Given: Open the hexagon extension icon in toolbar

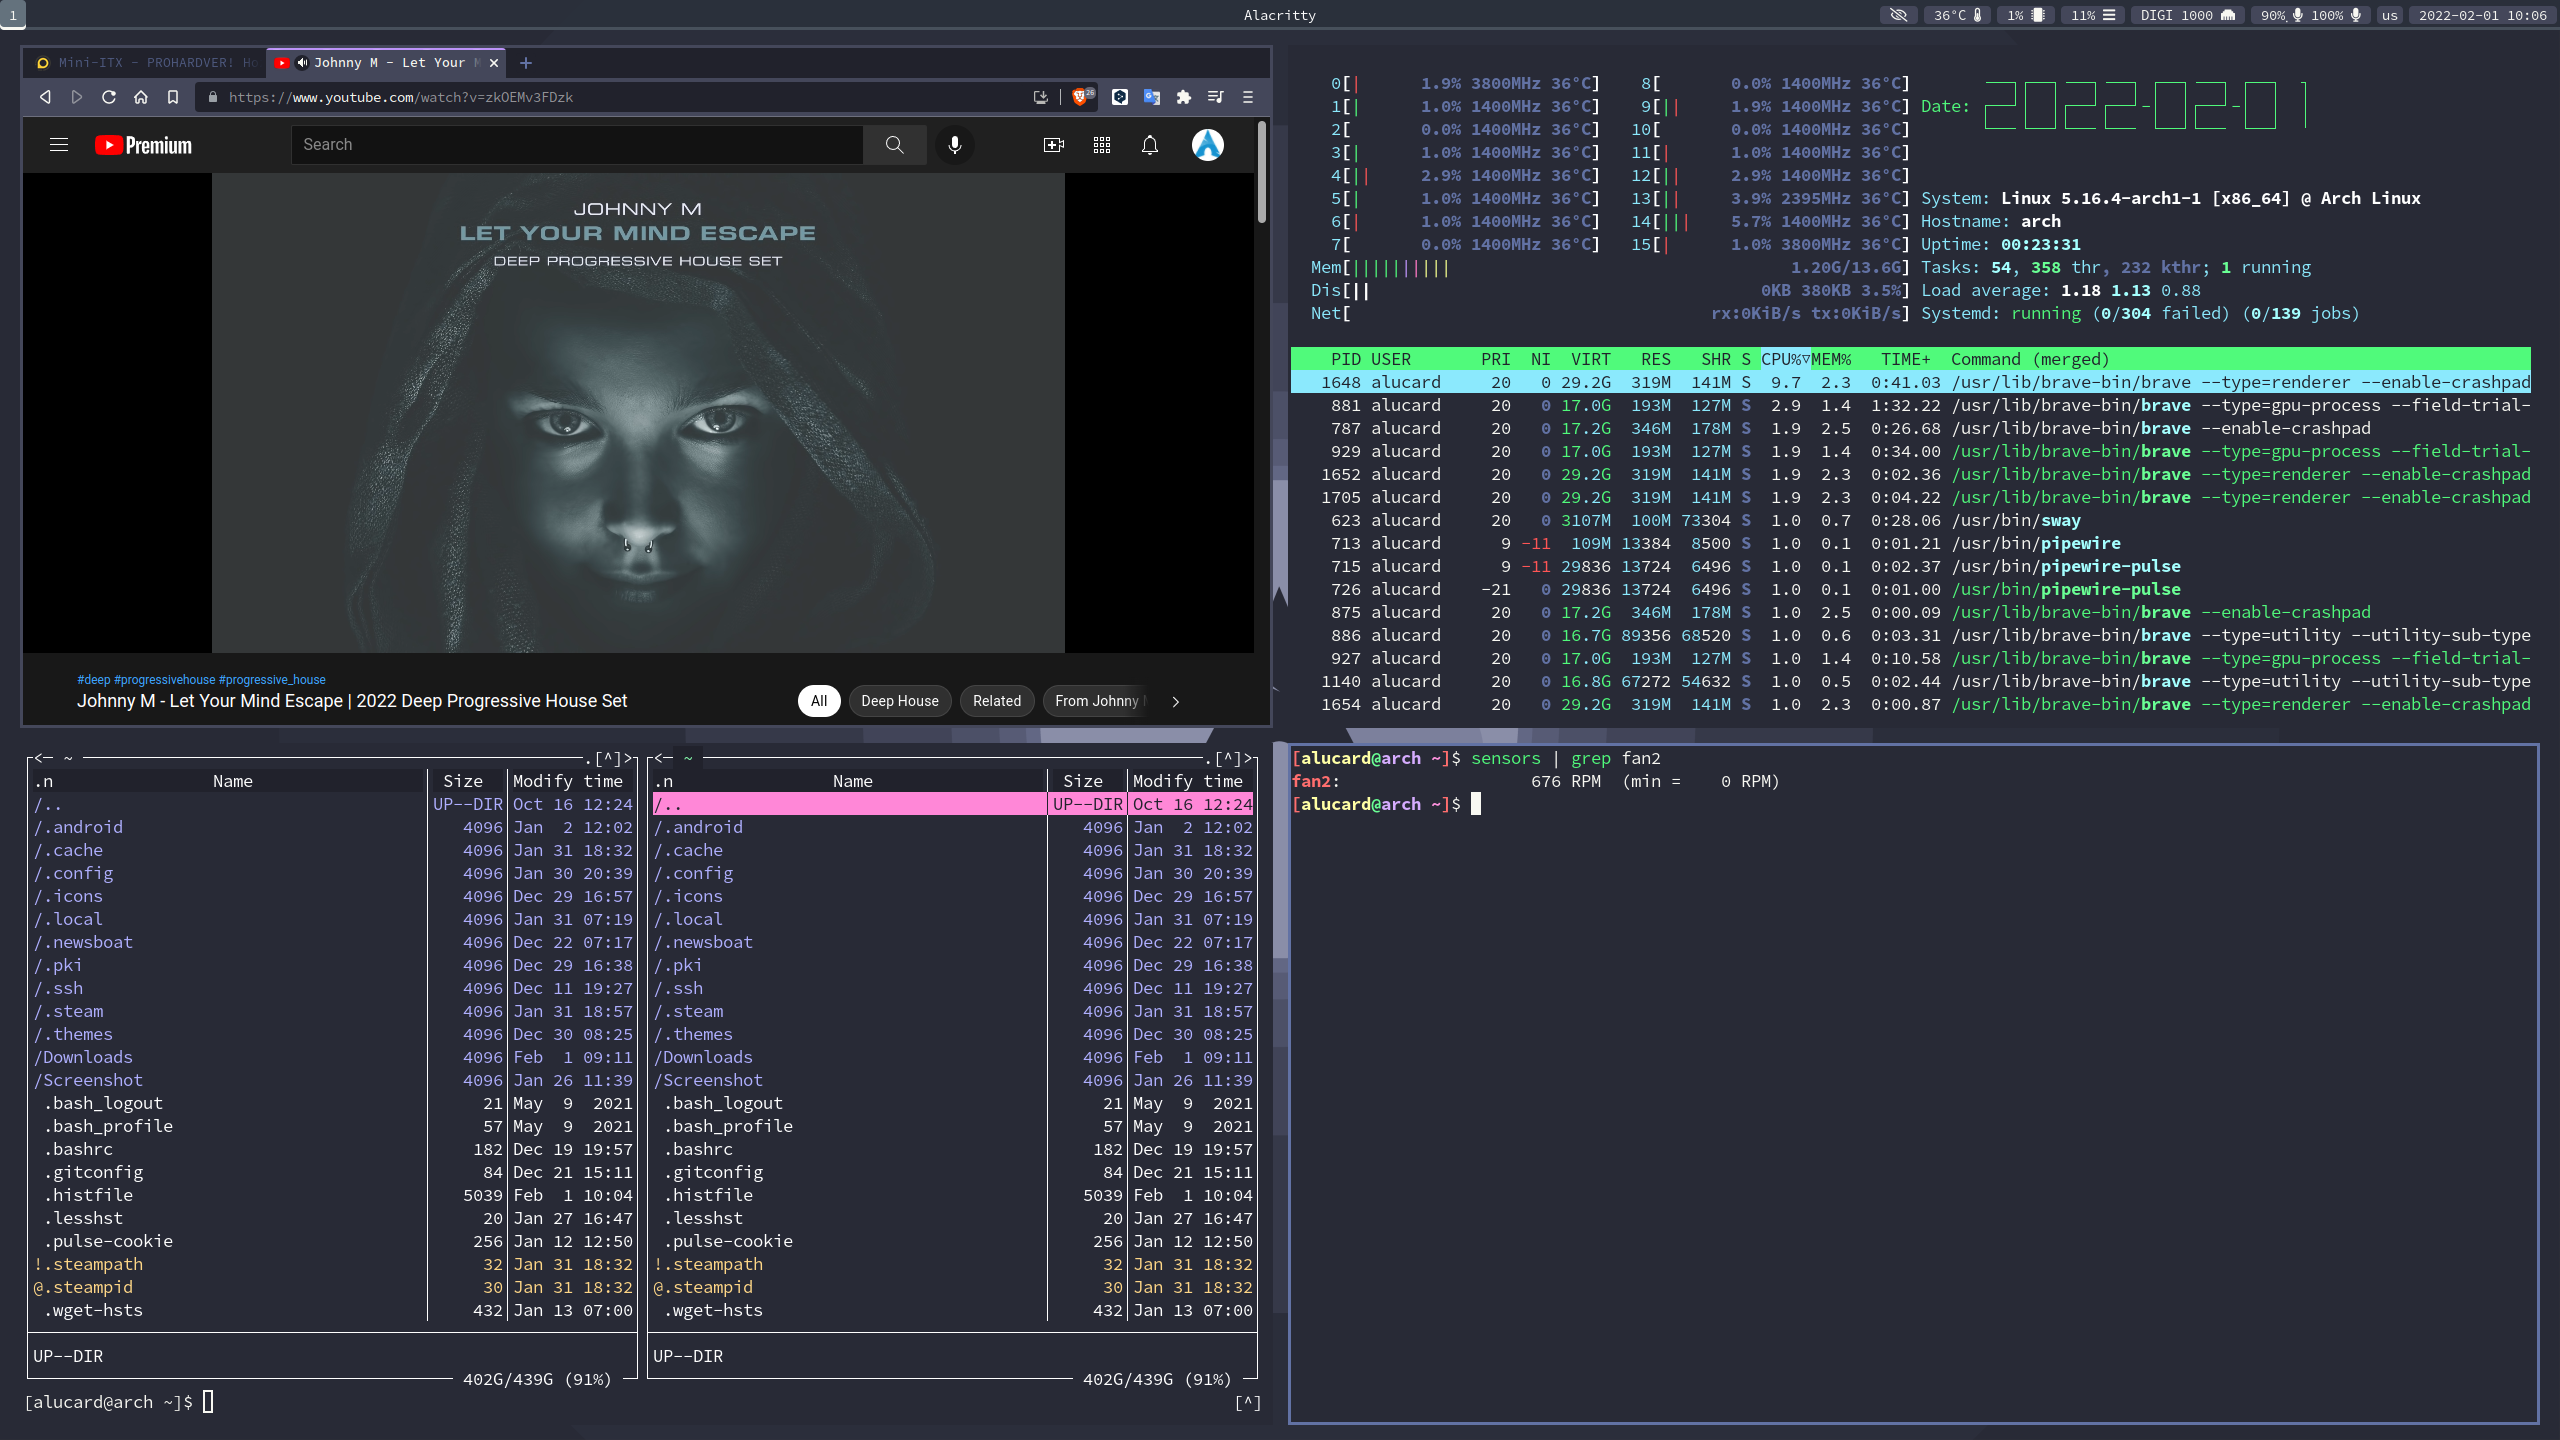Looking at the screenshot, I should click(1120, 97).
